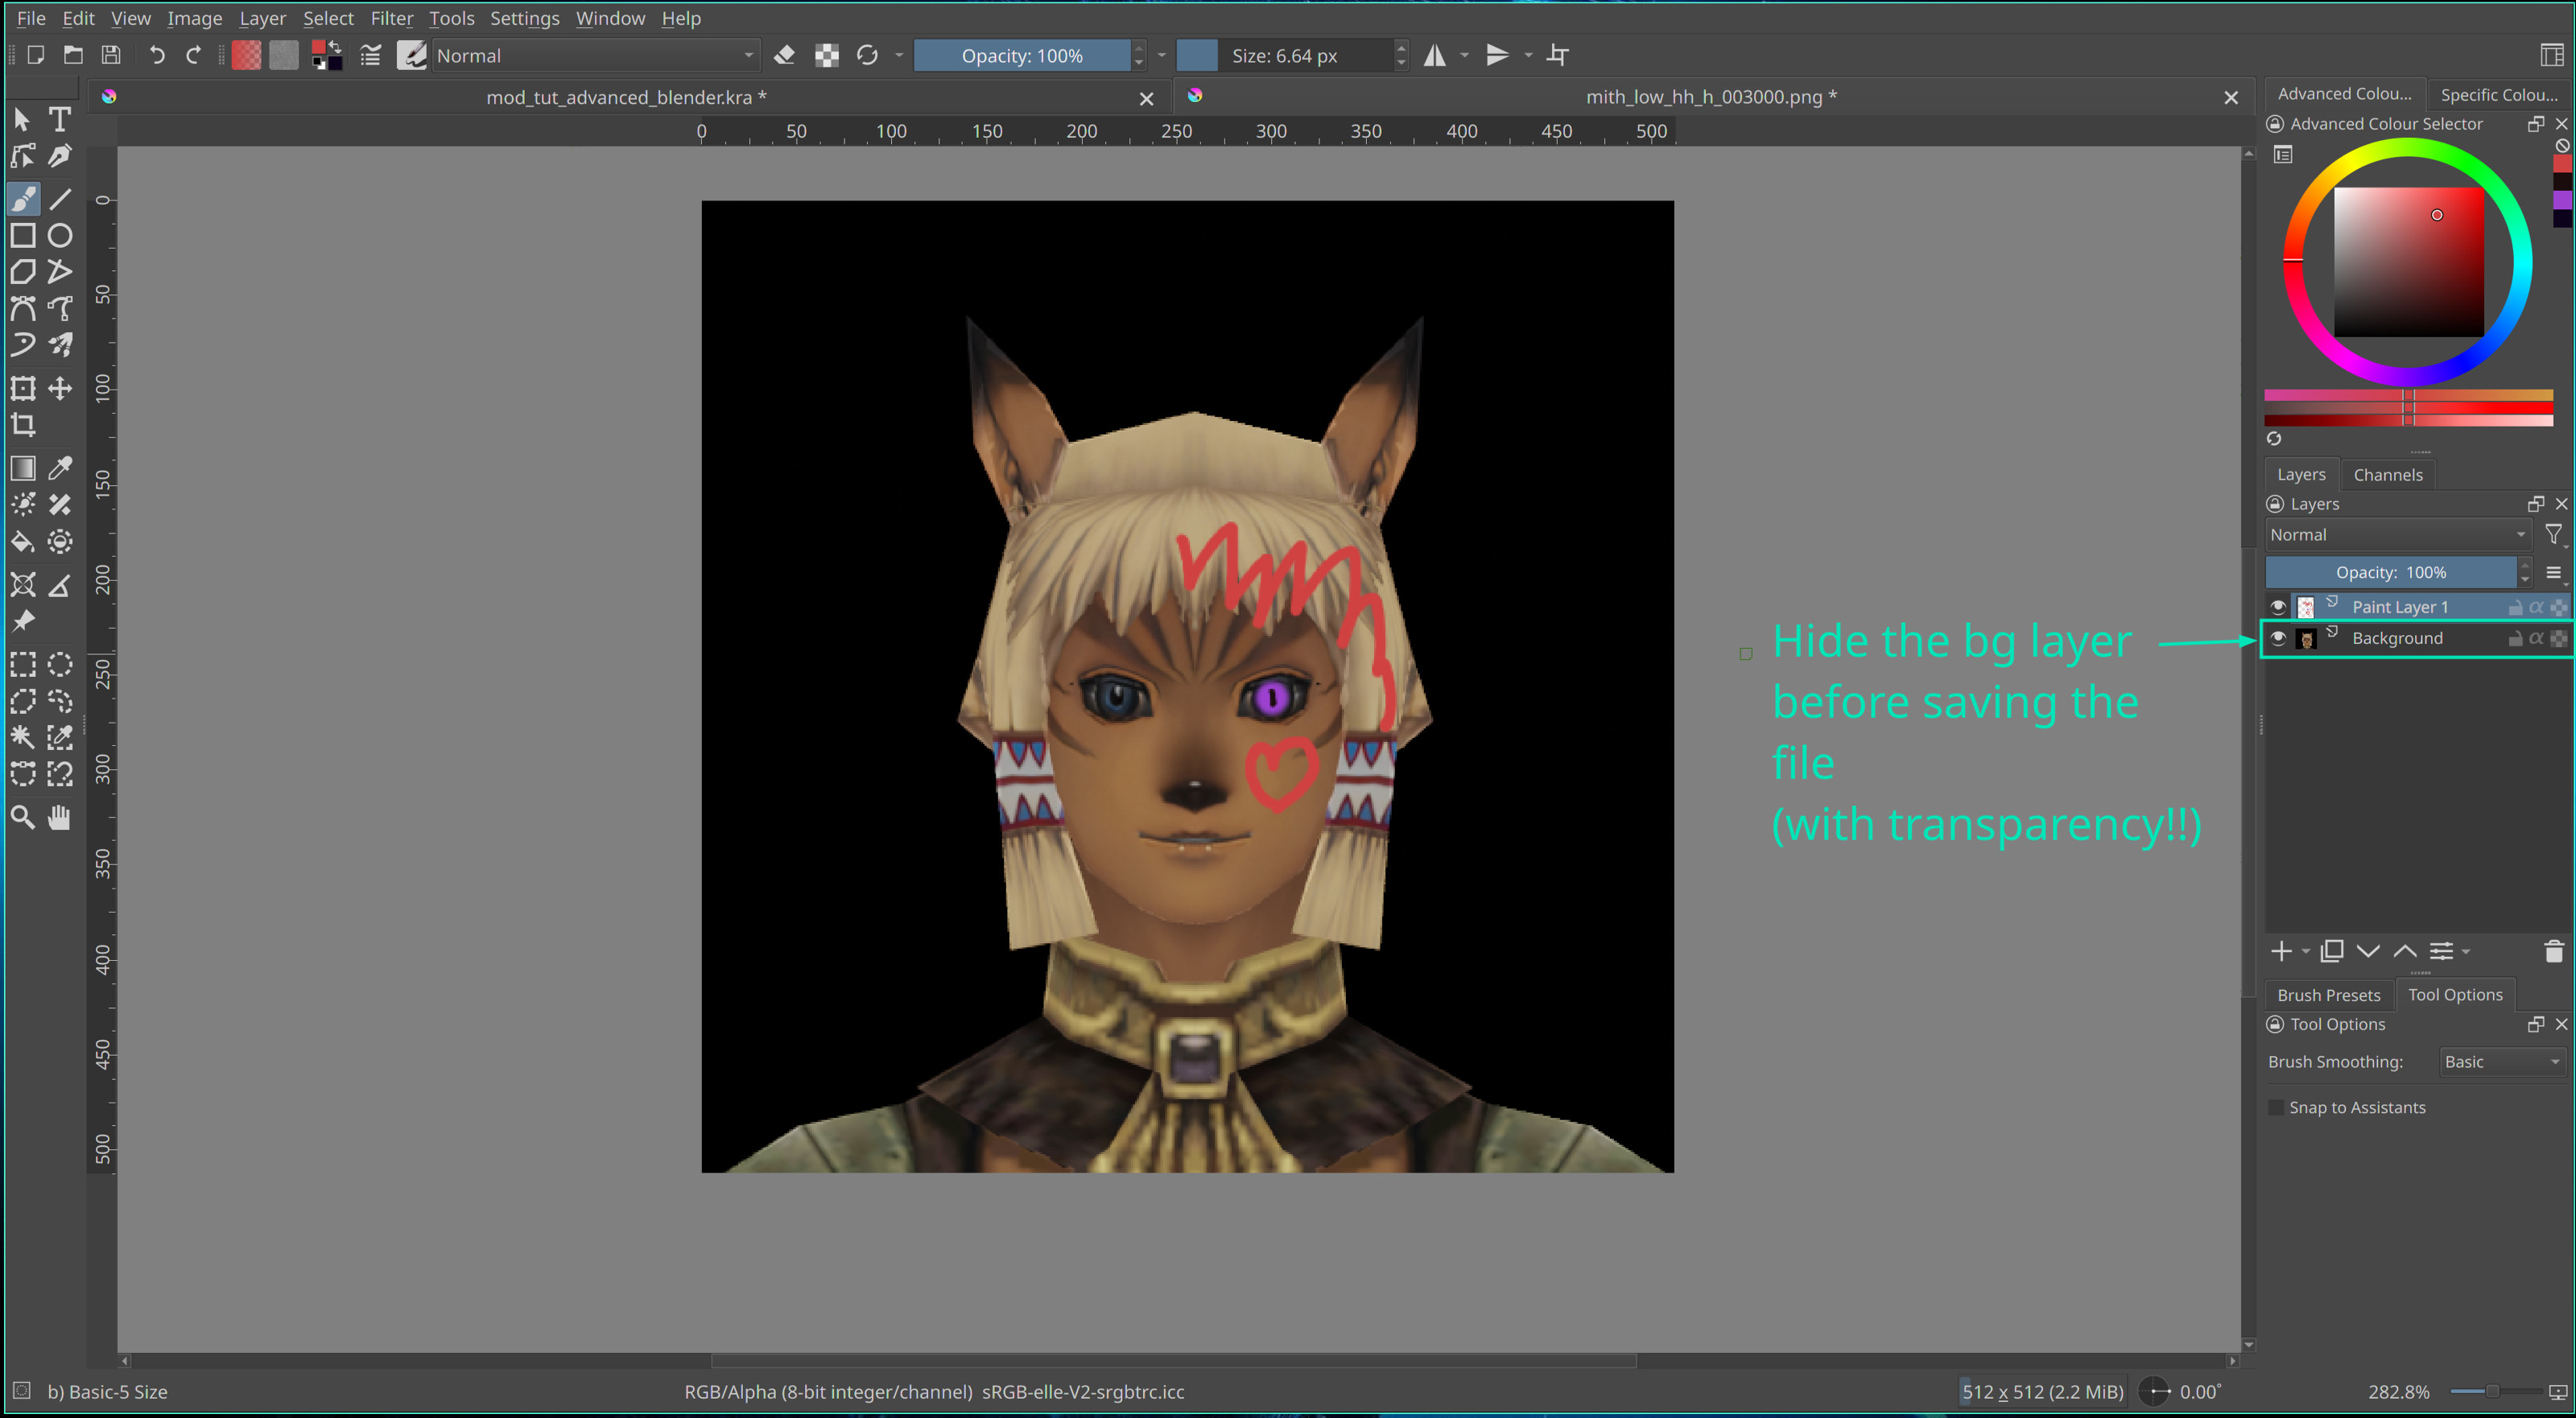Save the document using toolbar icon
The height and width of the screenshot is (1418, 2576).
tap(111, 55)
